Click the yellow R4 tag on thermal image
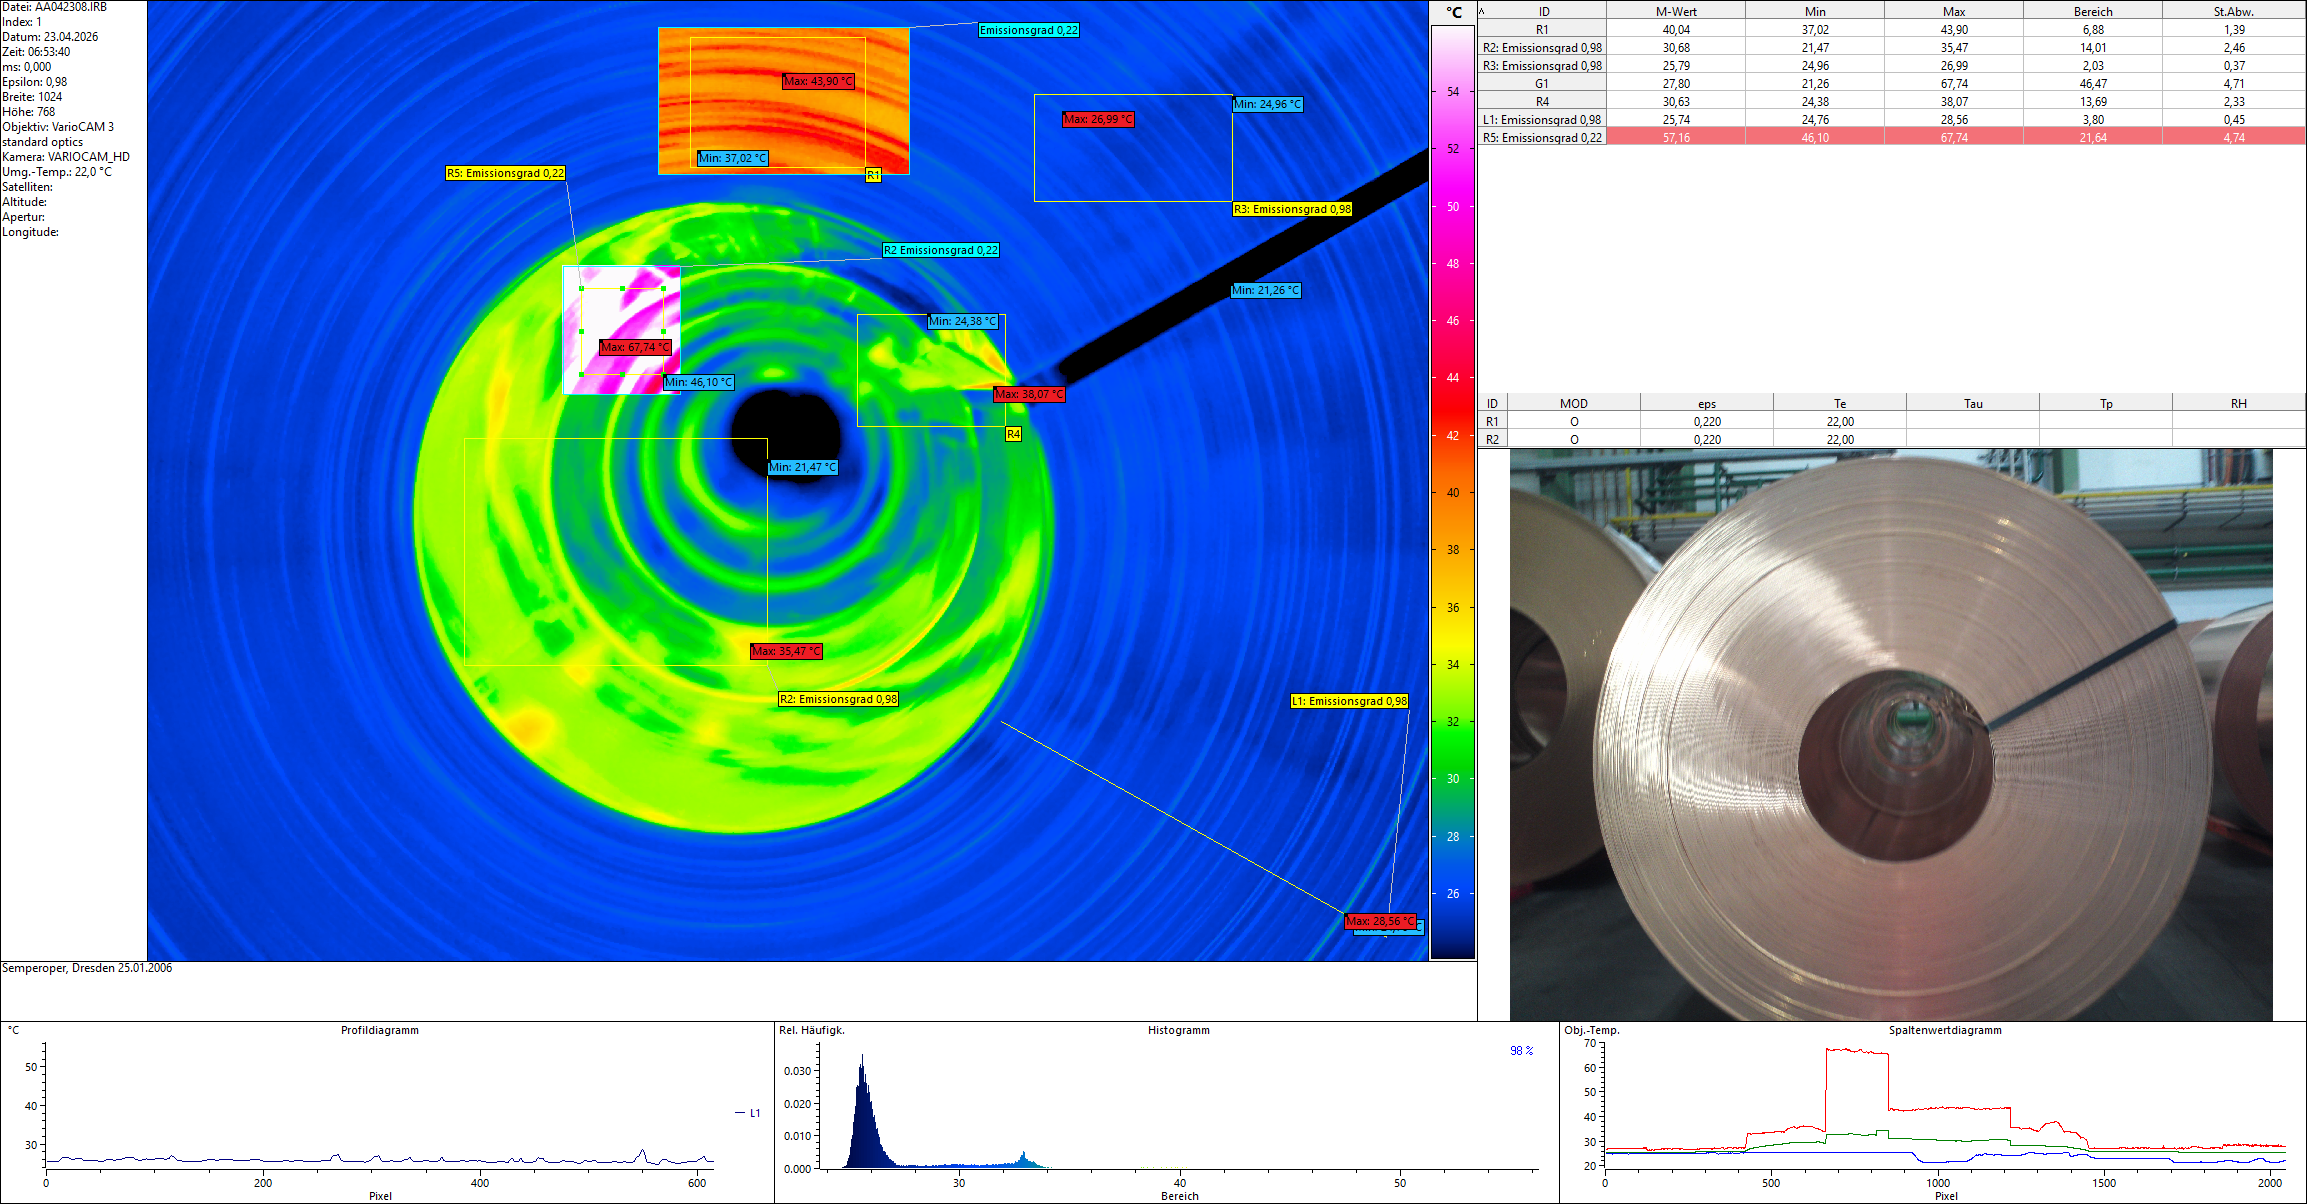 pyautogui.click(x=1013, y=434)
